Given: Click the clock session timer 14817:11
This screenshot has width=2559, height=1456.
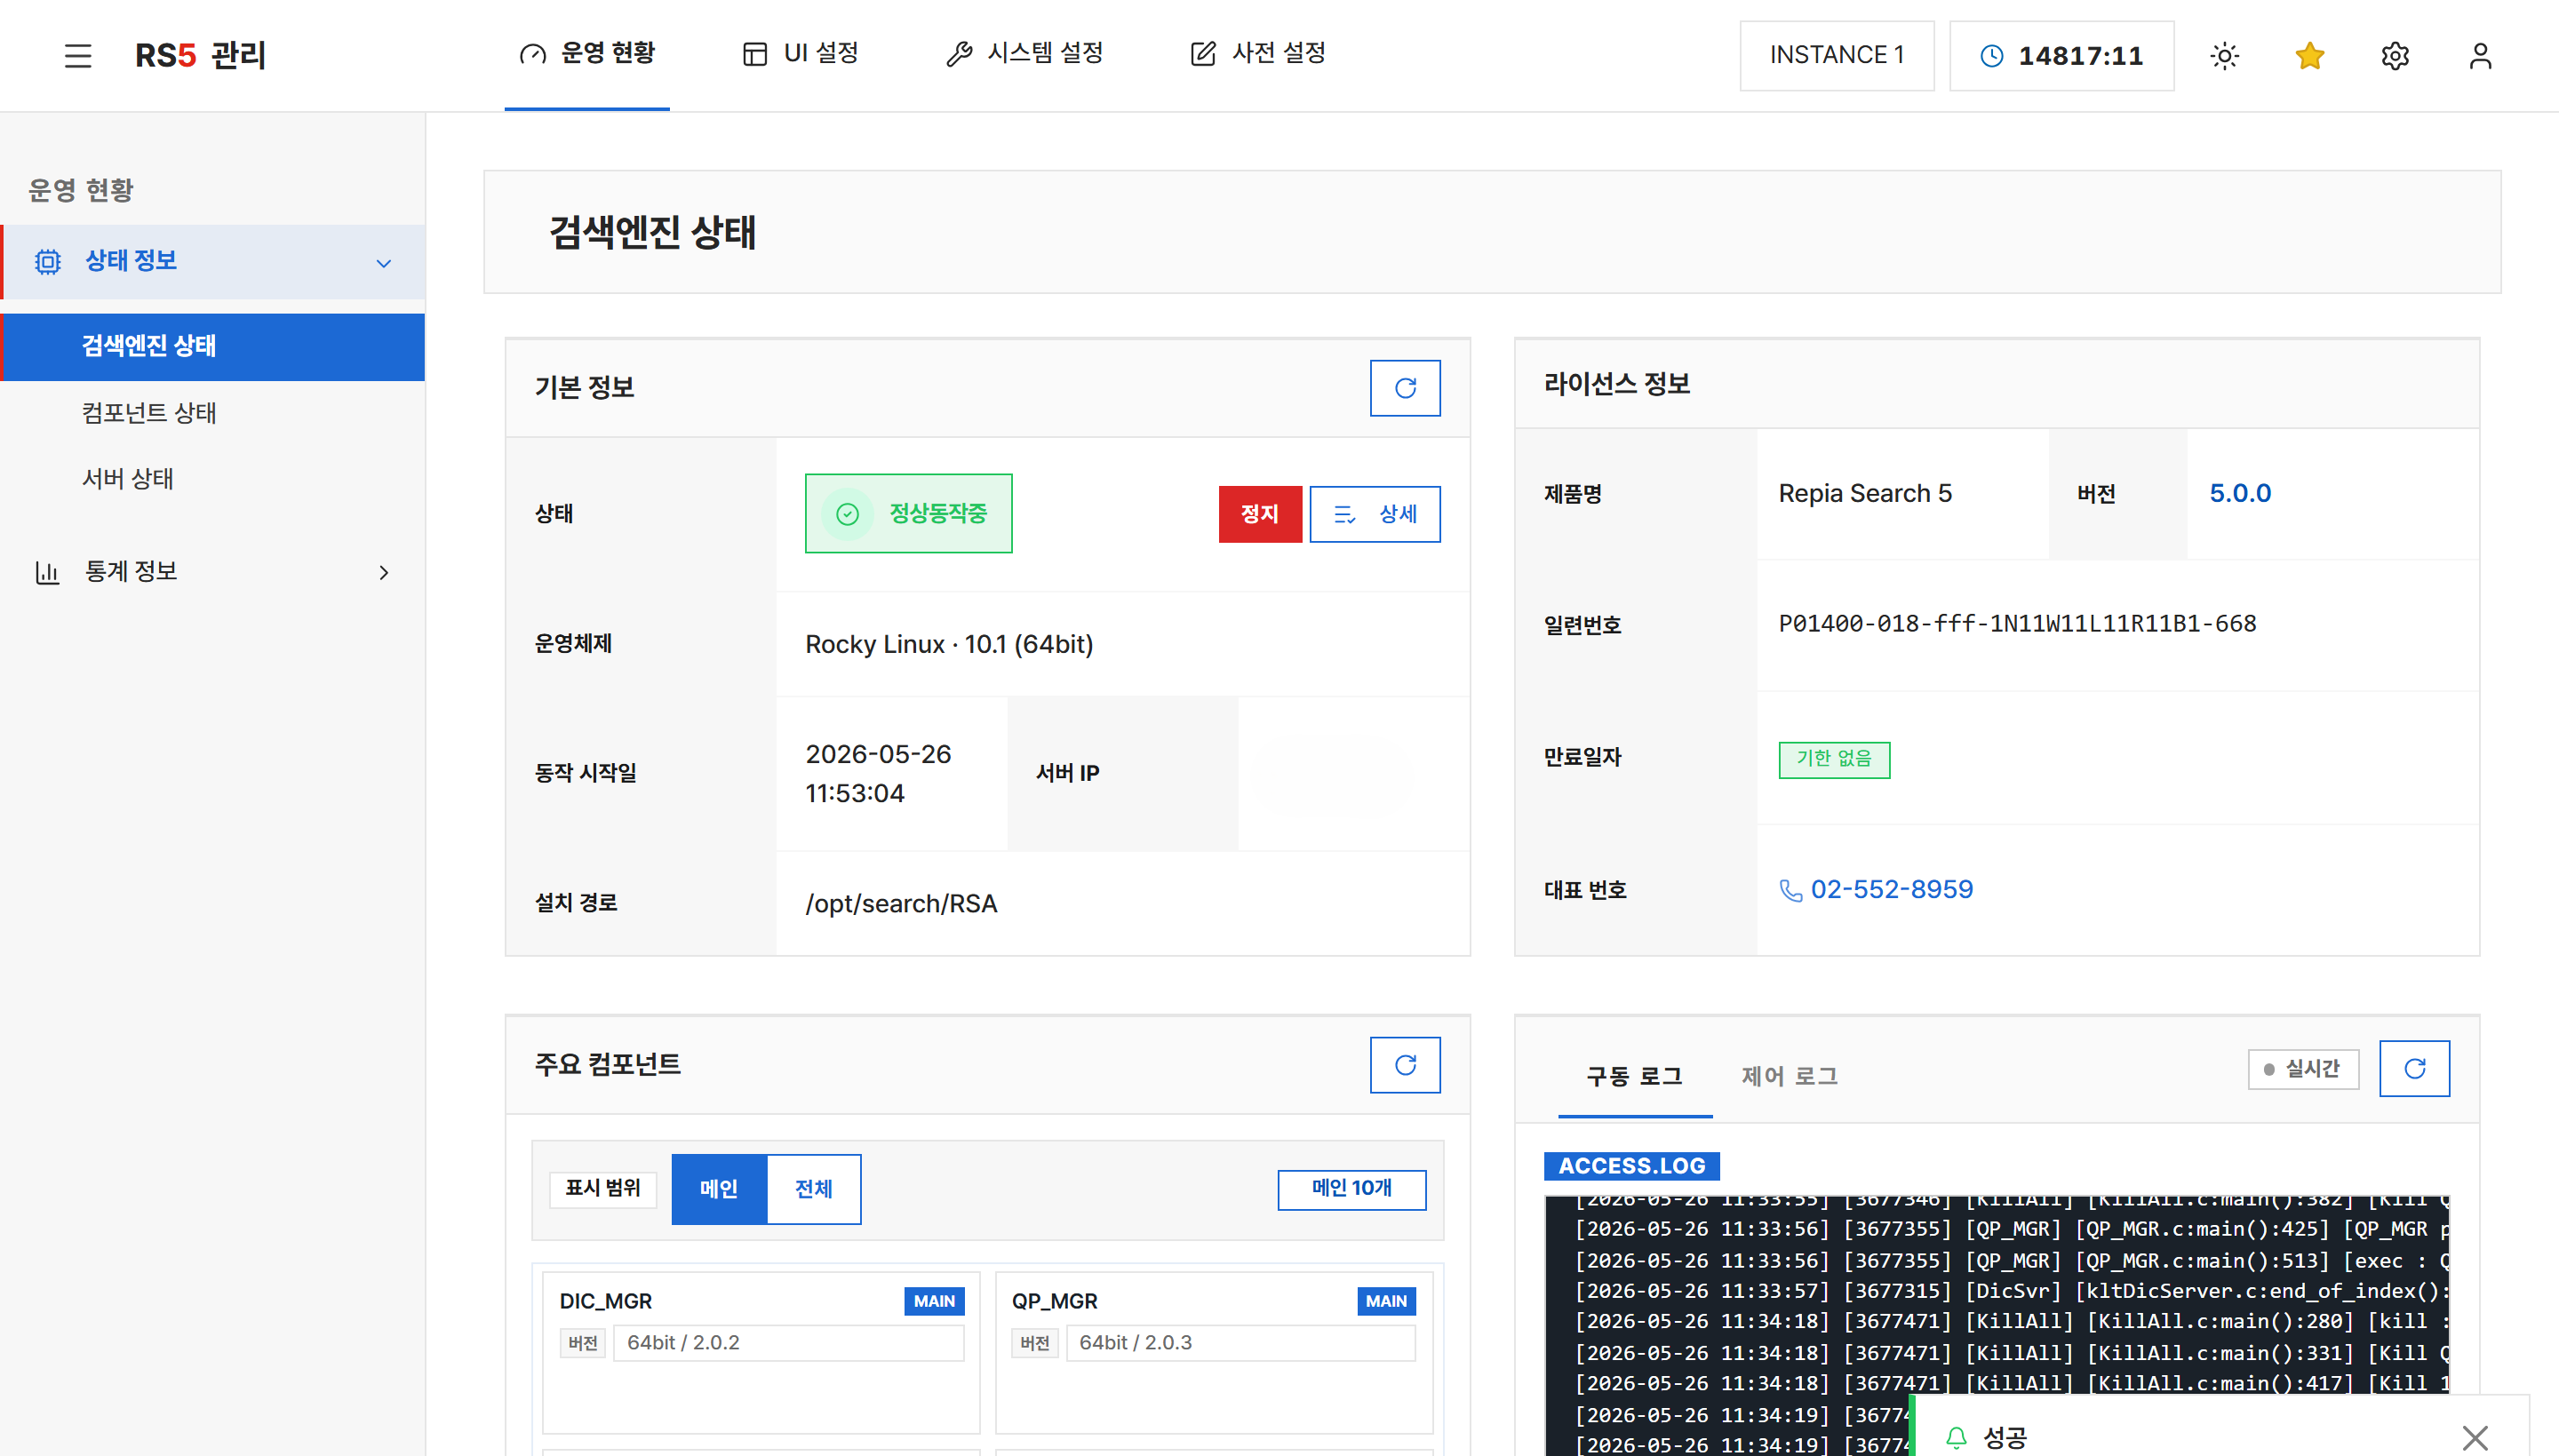Looking at the screenshot, I should [2061, 56].
